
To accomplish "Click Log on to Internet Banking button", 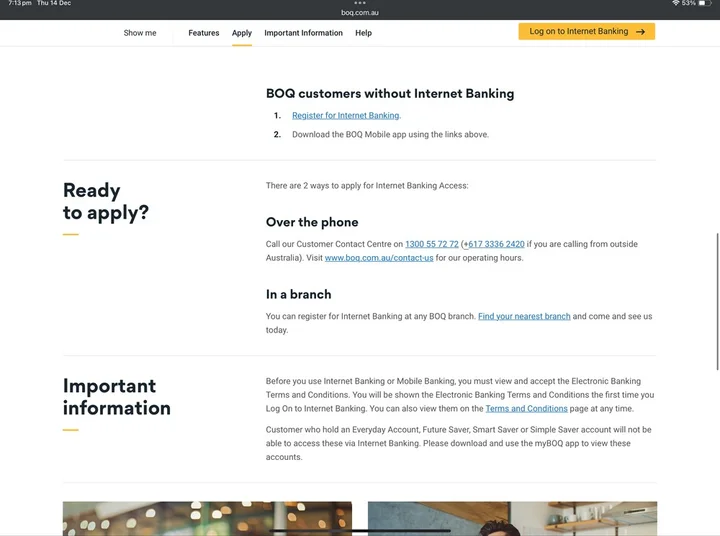I will [x=586, y=31].
